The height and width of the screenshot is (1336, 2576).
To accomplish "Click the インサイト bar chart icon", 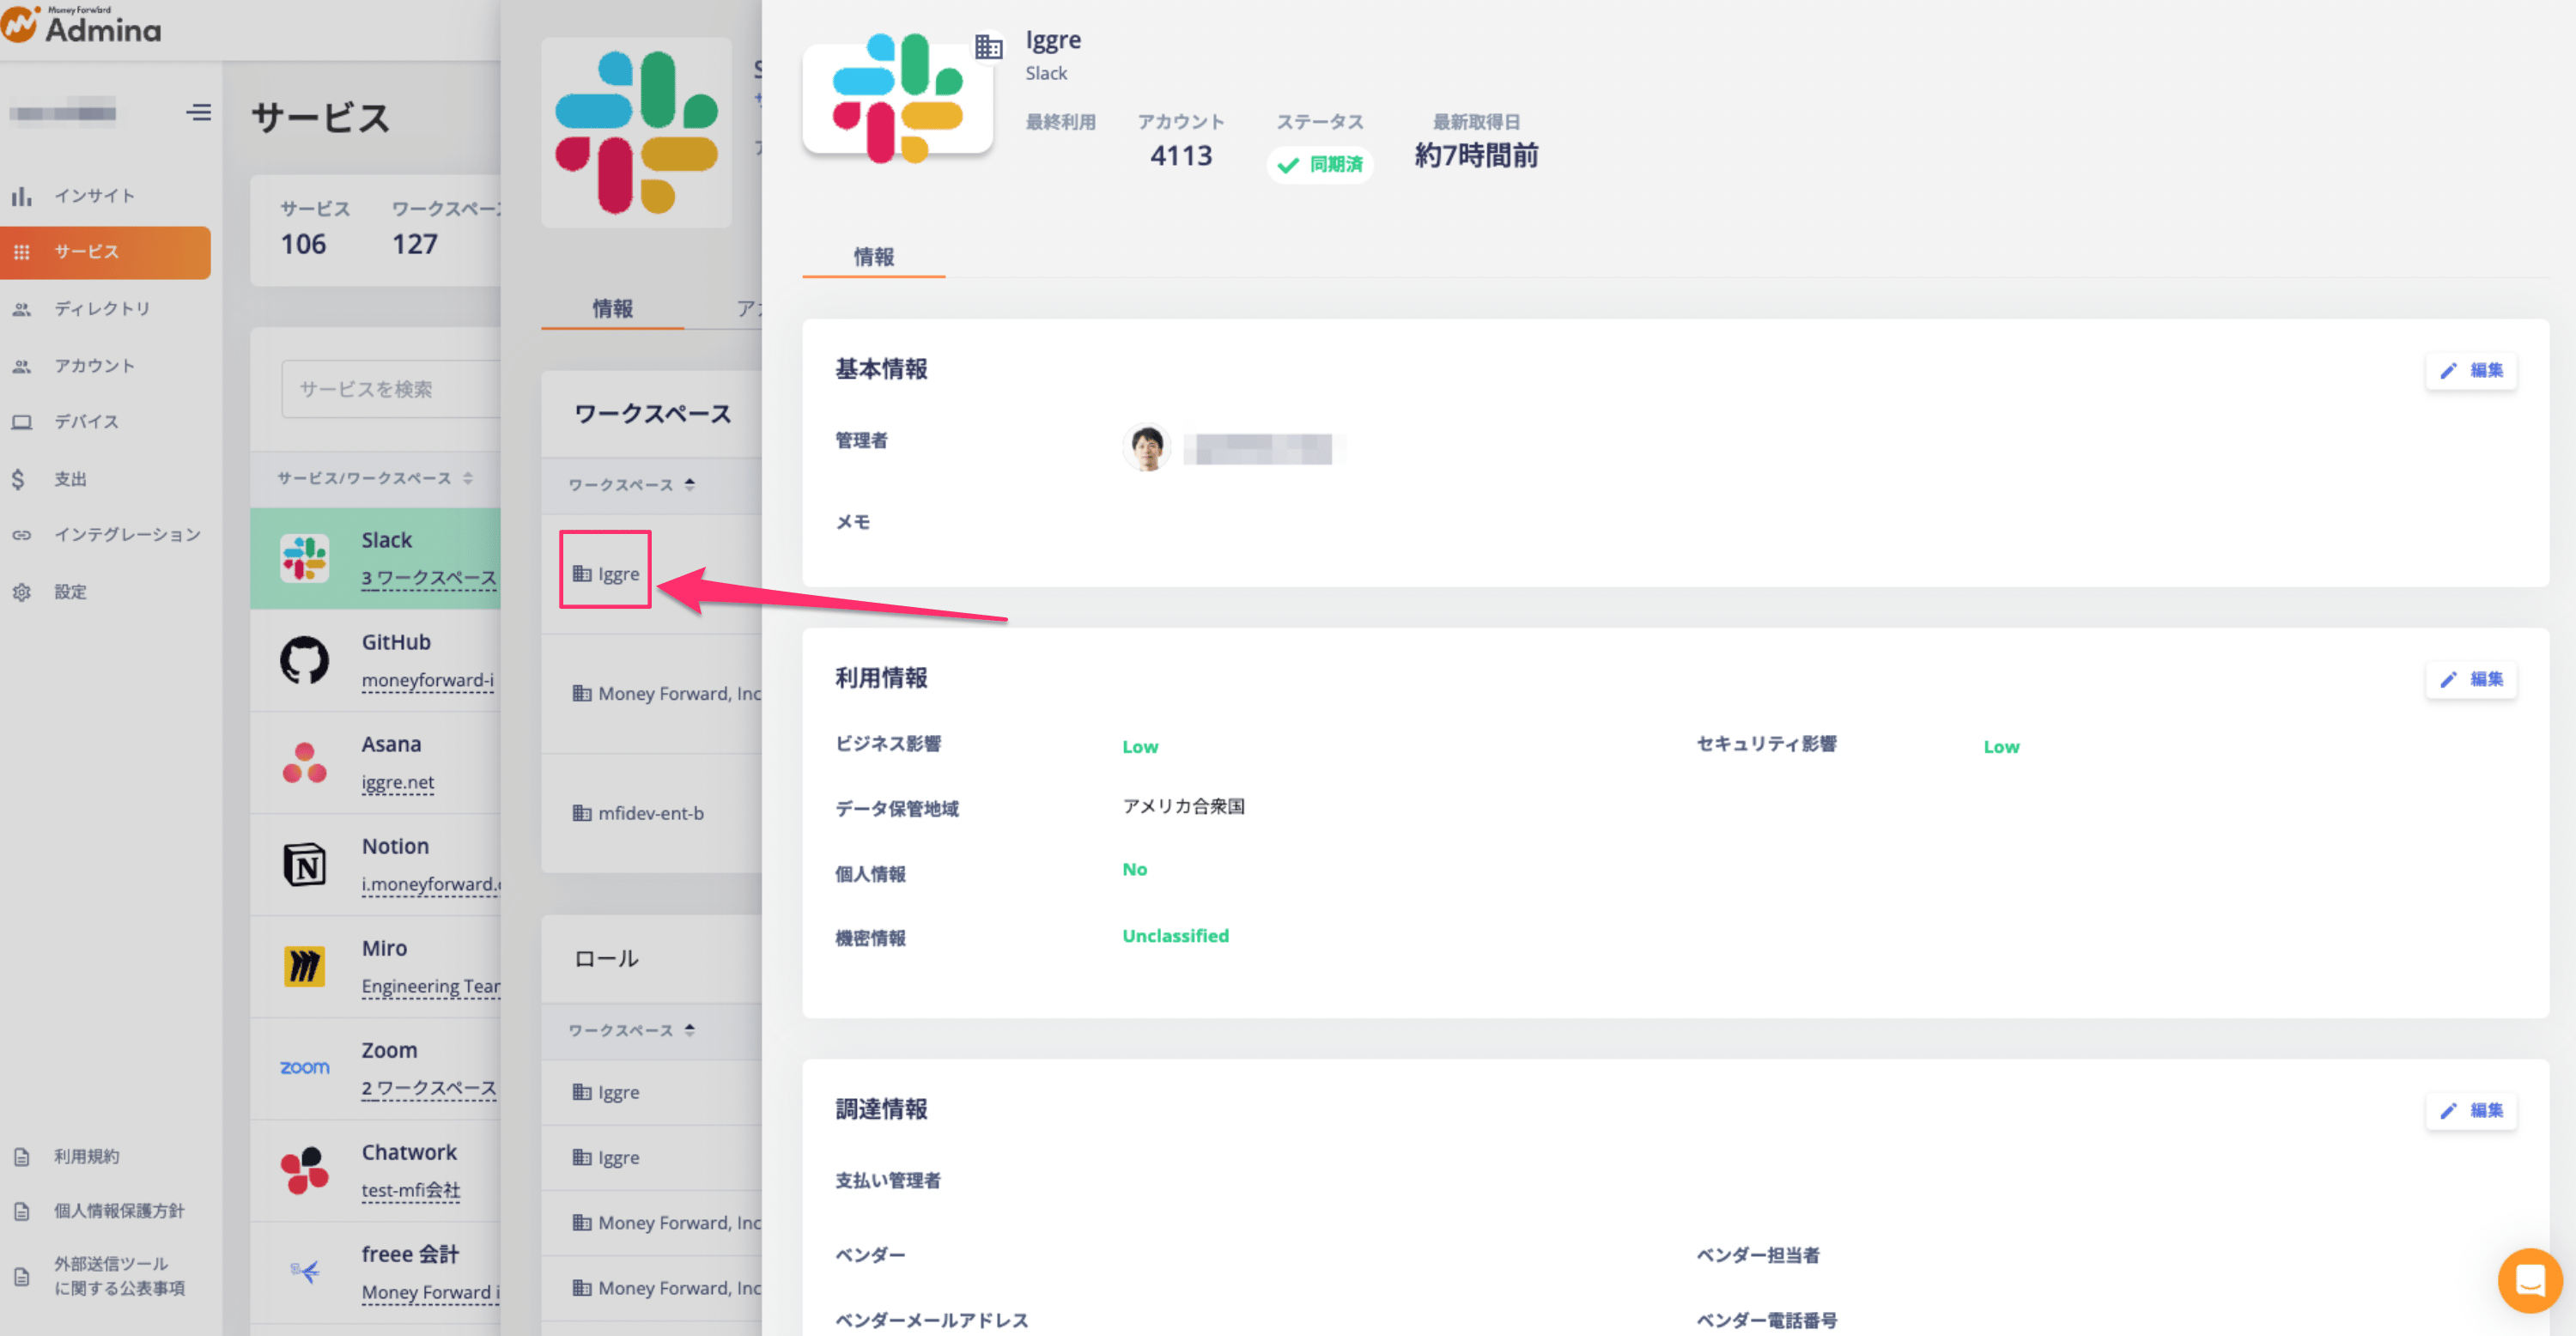I will pos(22,196).
